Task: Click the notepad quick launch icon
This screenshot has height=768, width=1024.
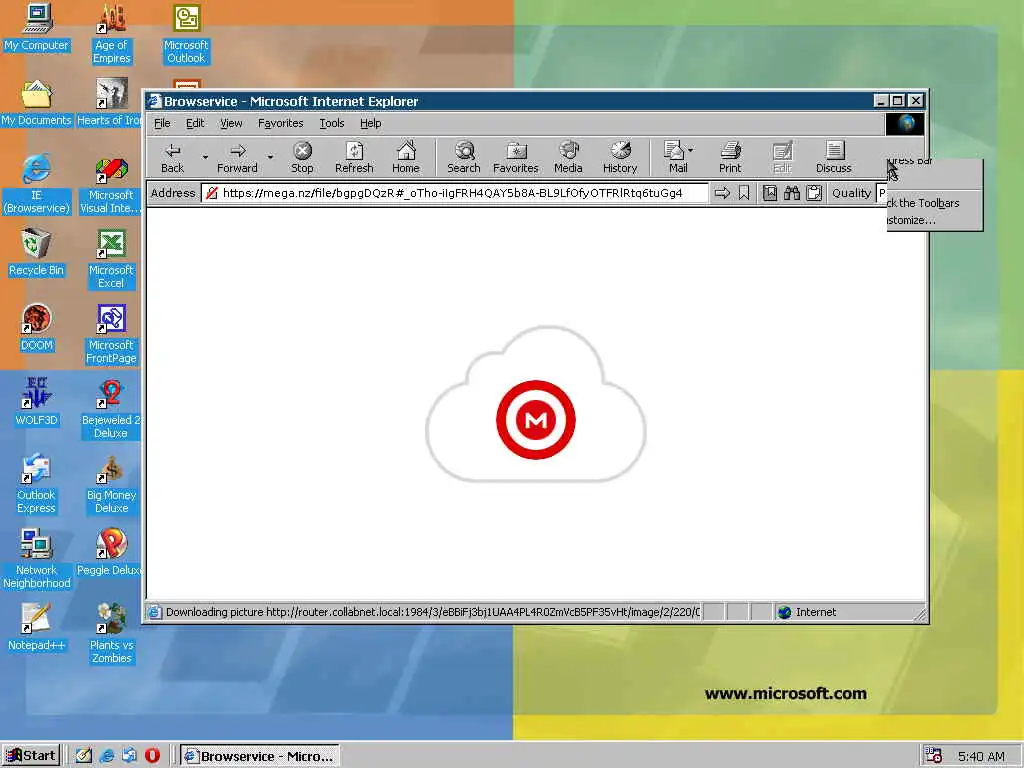Action: coord(84,755)
